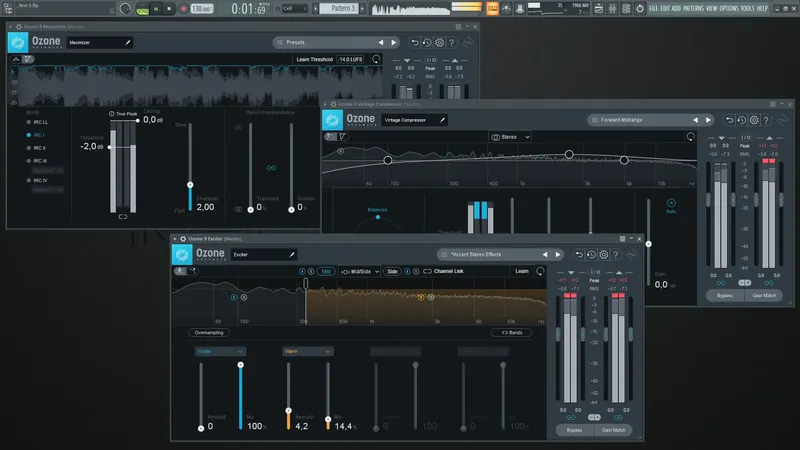This screenshot has width=800, height=450.
Task: Open Mid/Side dropdown in Exciter
Action: pyautogui.click(x=360, y=271)
